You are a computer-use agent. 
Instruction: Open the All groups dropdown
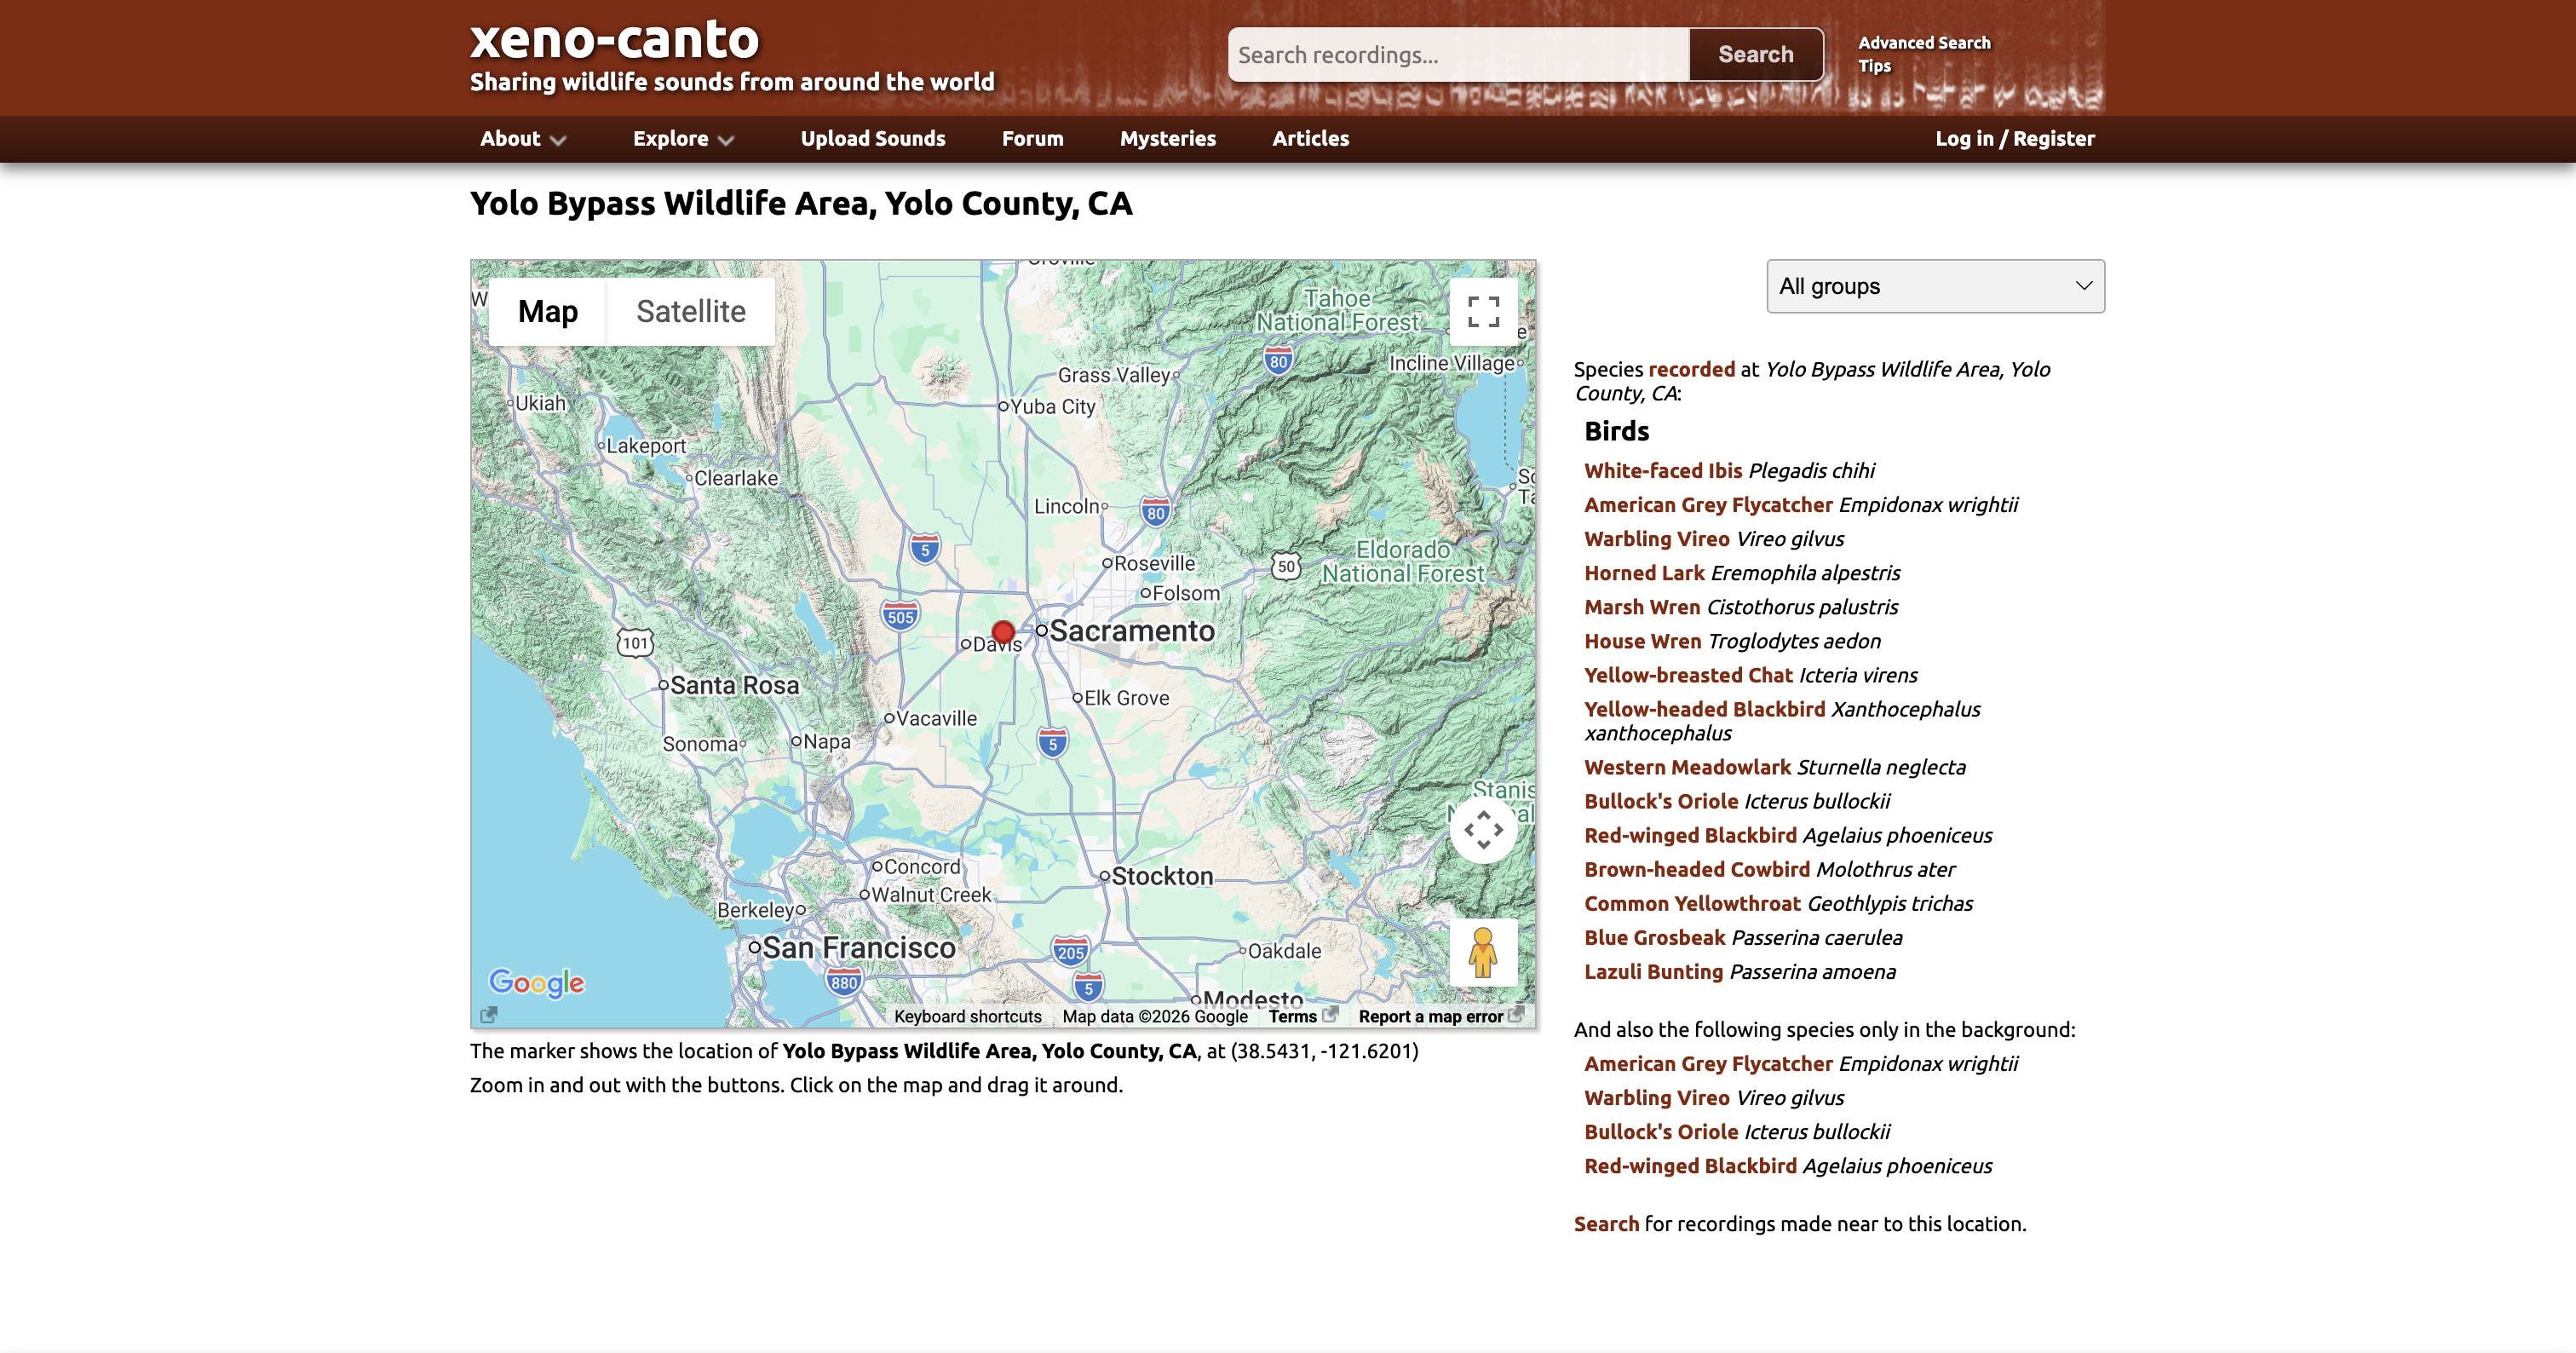[x=1935, y=286]
